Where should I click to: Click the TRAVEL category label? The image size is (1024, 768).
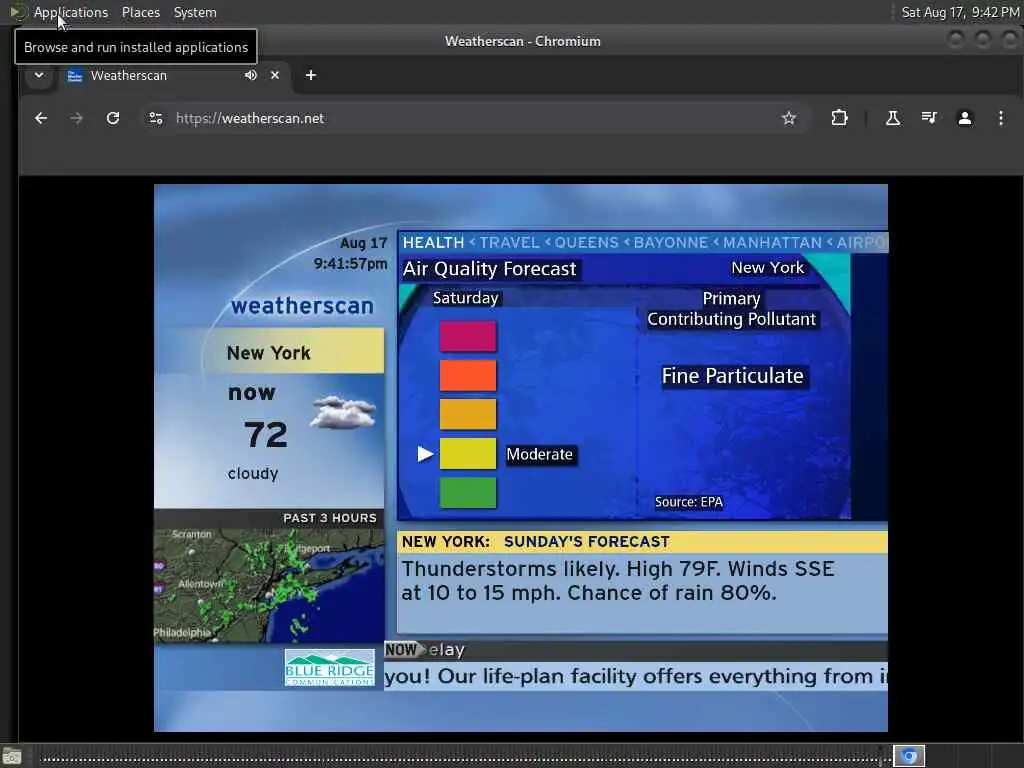(x=509, y=243)
